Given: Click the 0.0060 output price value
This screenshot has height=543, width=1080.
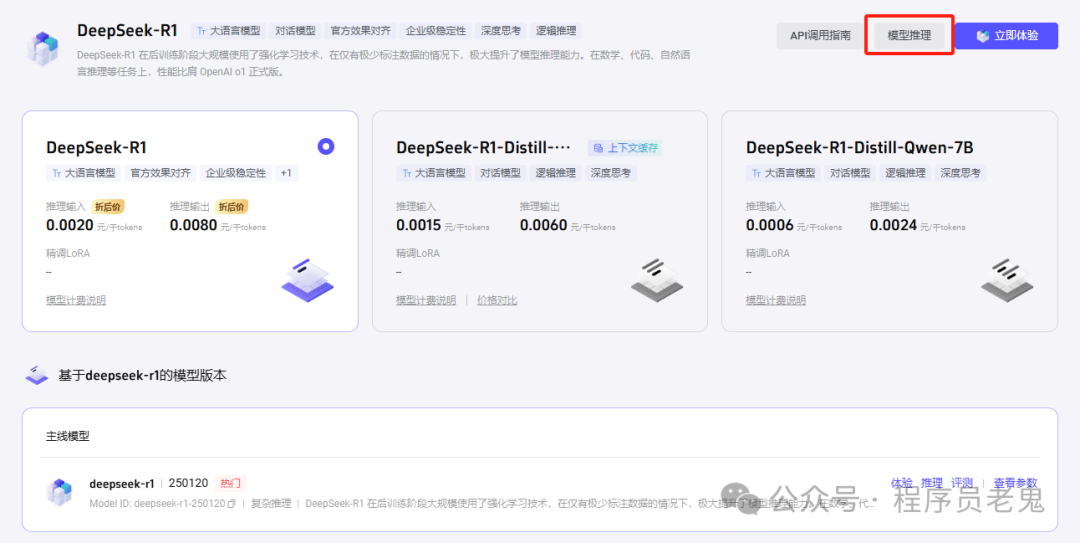Looking at the screenshot, I should [543, 225].
